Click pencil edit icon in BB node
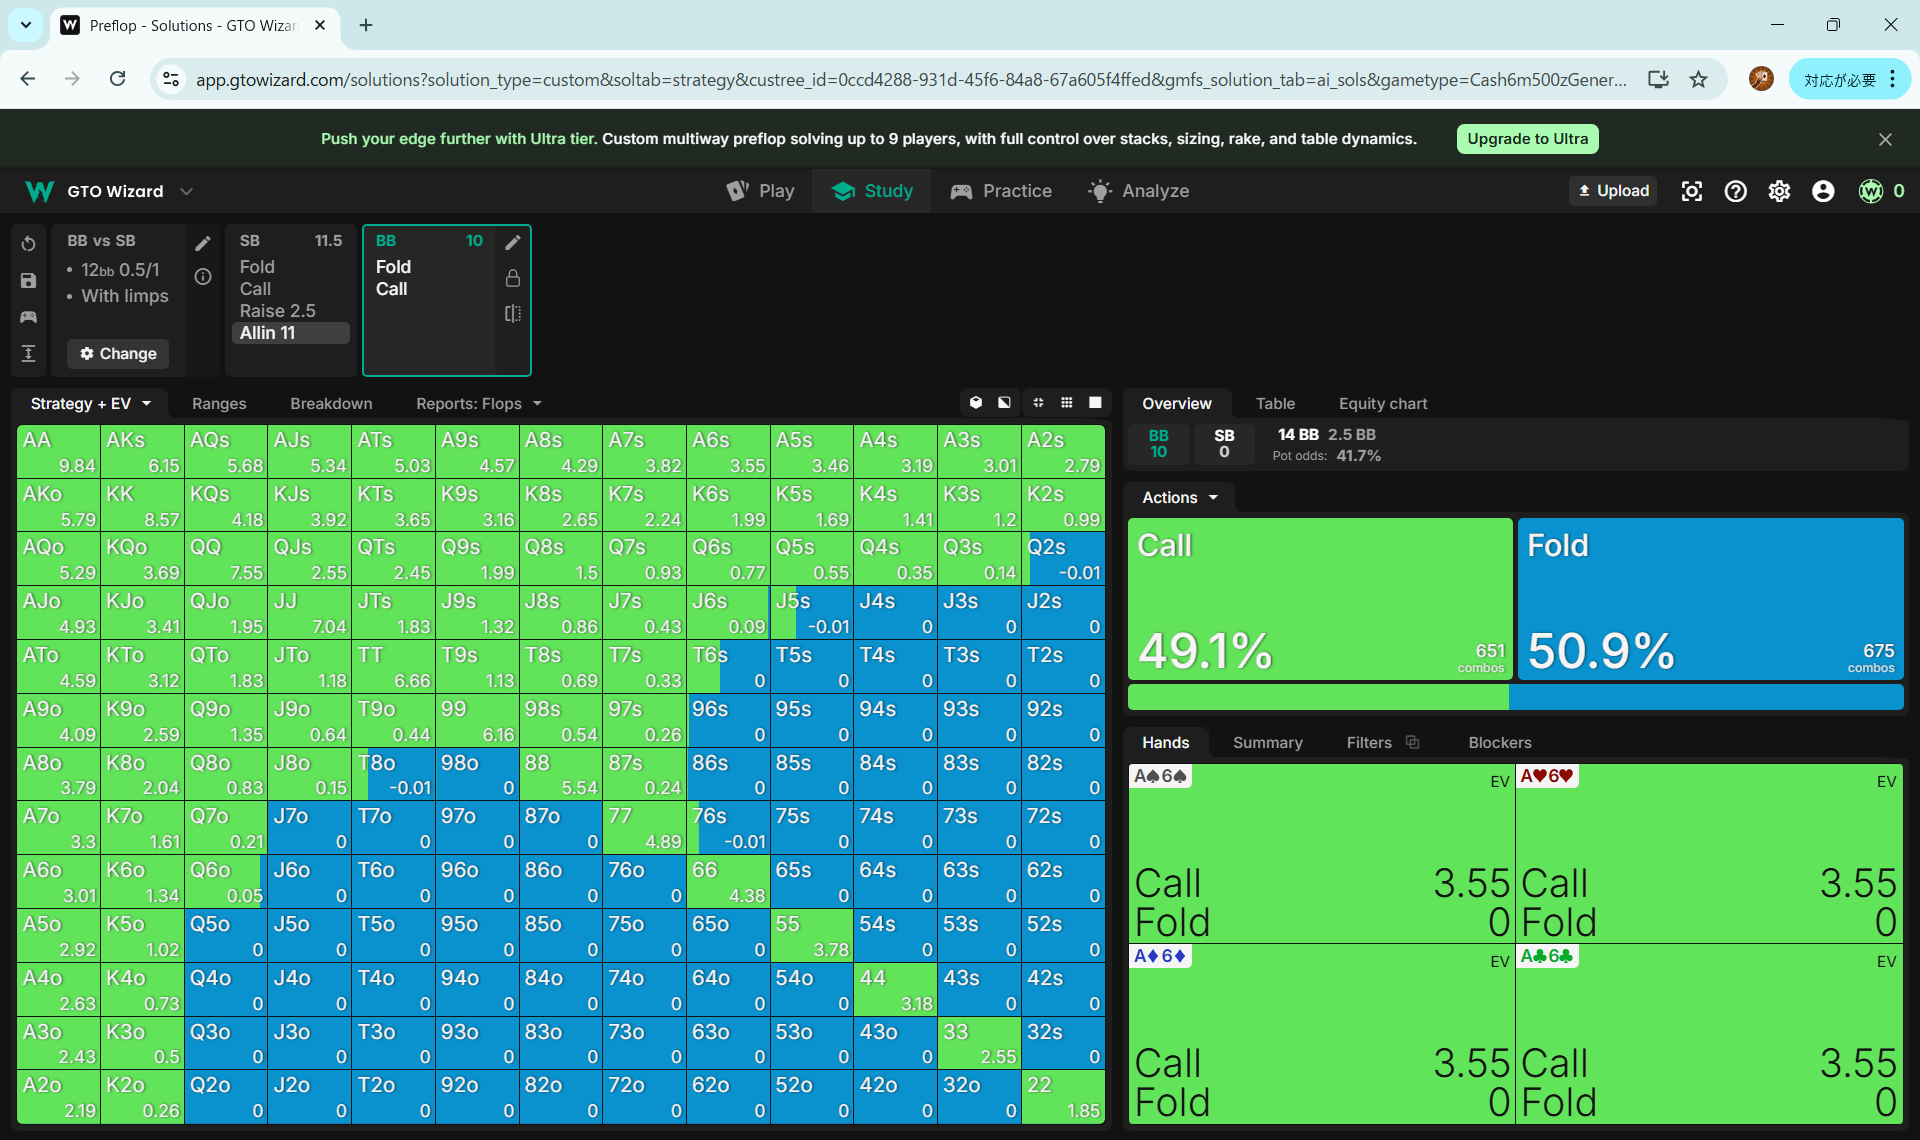 click(513, 242)
